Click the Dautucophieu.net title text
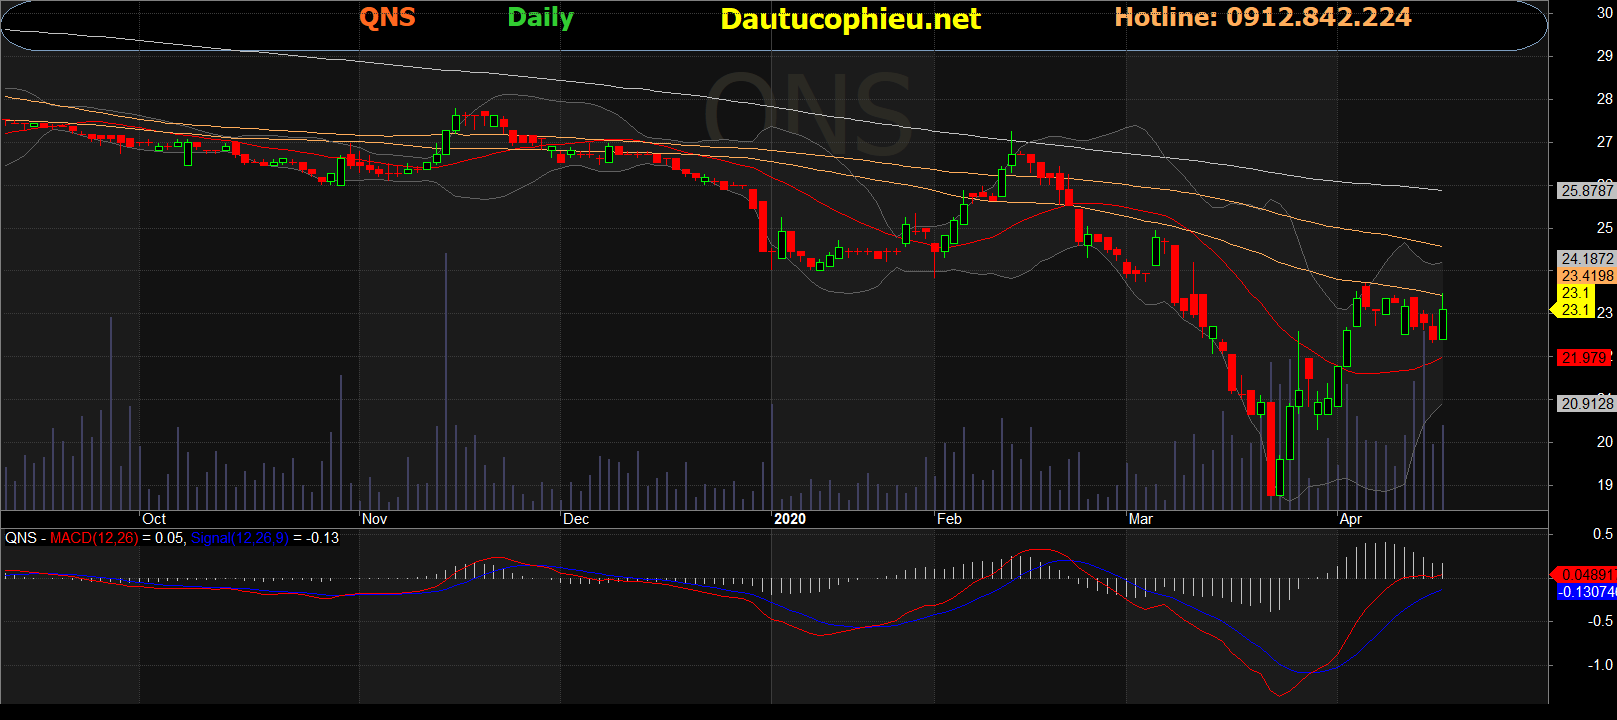Screen dimensions: 1617x720 pyautogui.click(x=850, y=19)
